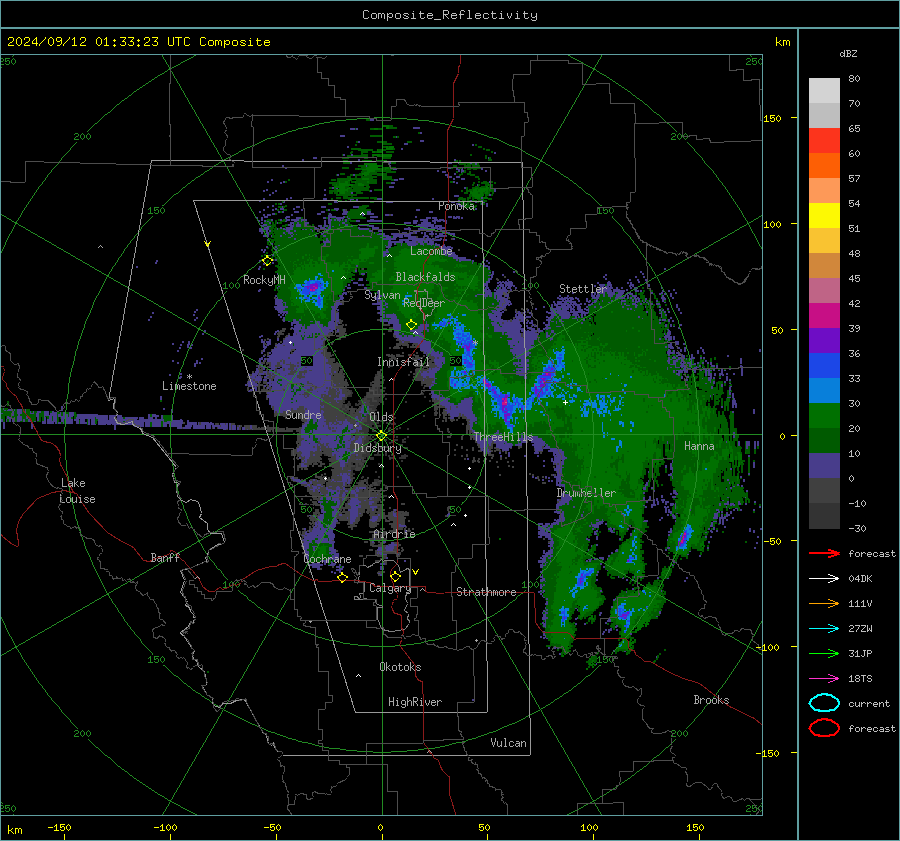Click the yellow diamond marker below RedDeer
The image size is (900, 841).
click(x=411, y=325)
